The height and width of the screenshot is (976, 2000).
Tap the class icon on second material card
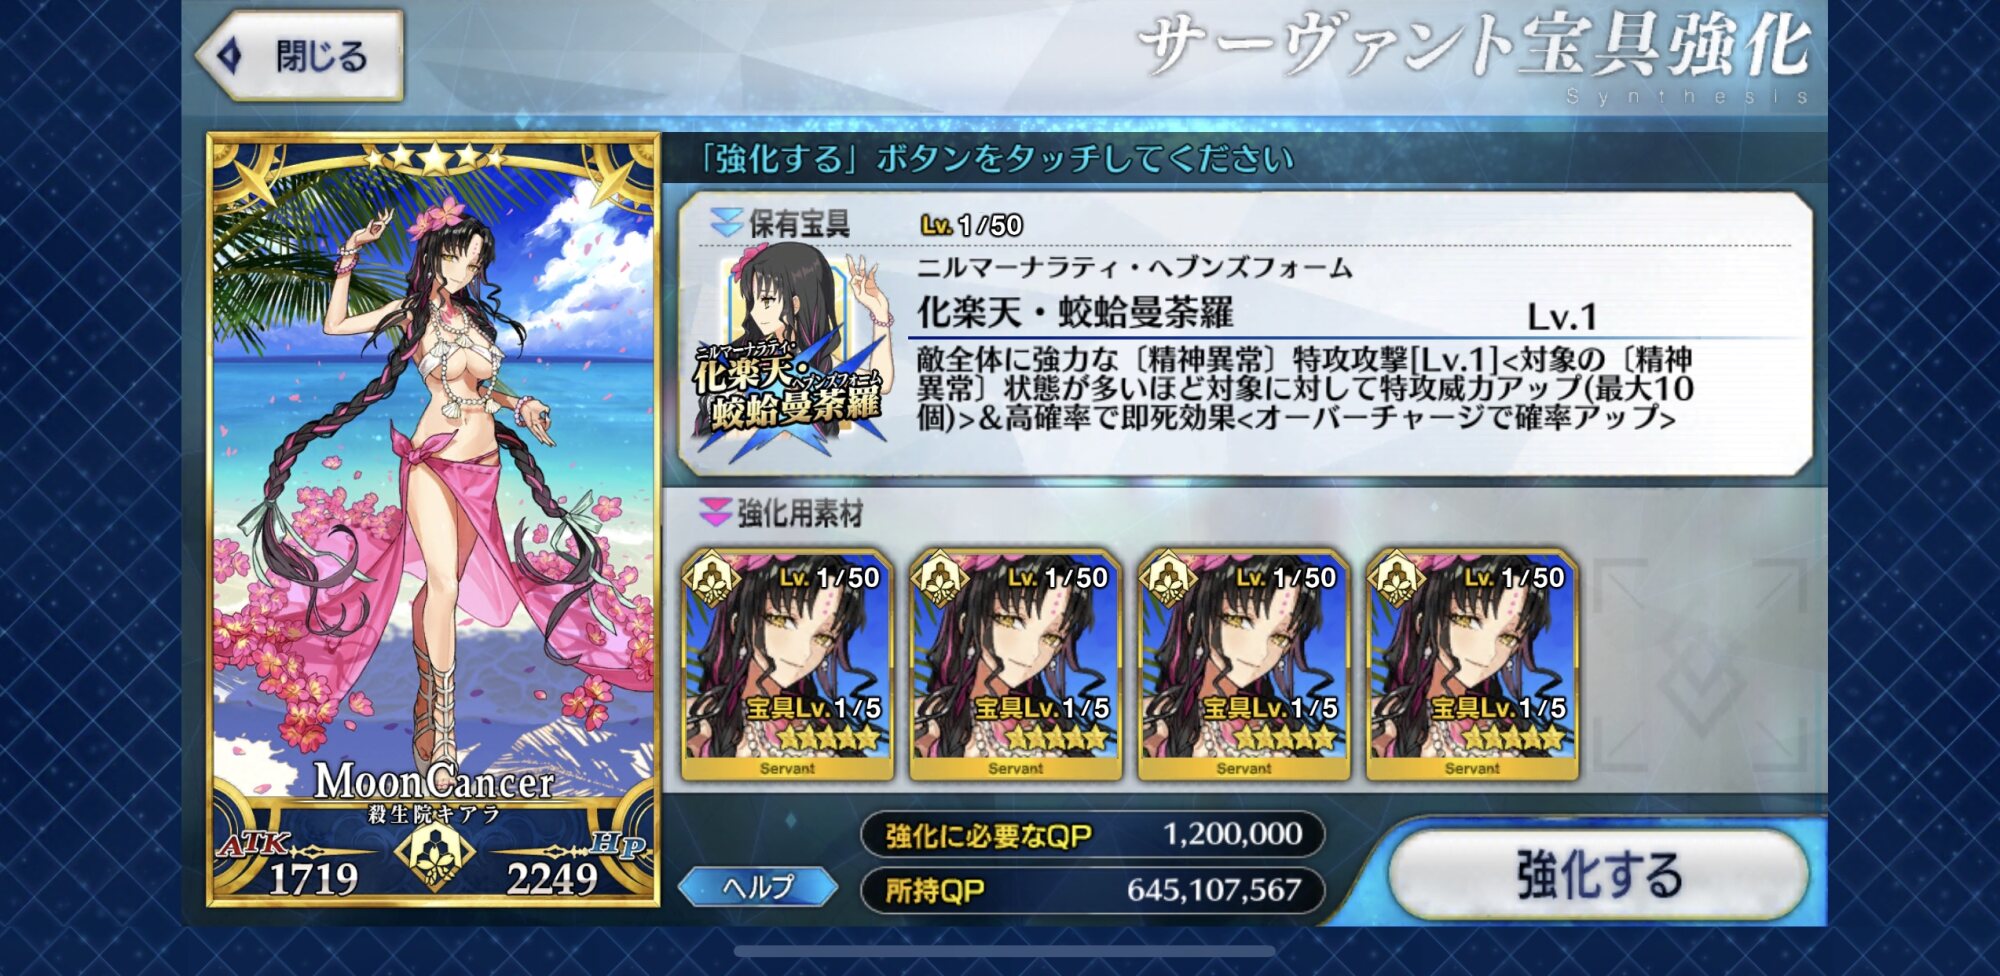tap(939, 578)
